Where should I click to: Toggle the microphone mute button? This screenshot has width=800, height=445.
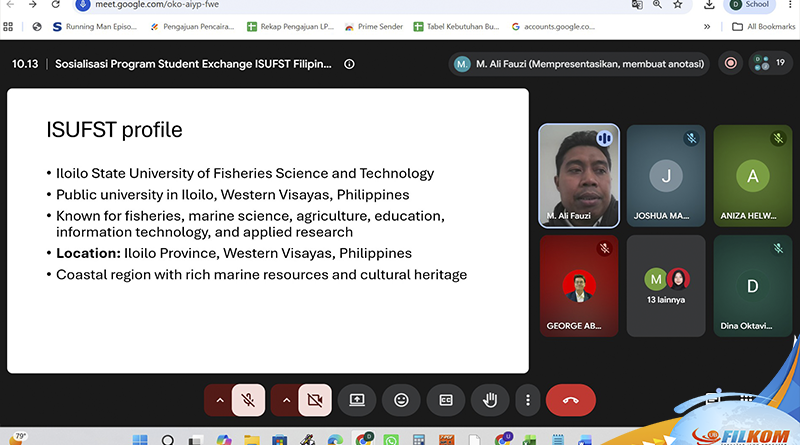point(248,400)
